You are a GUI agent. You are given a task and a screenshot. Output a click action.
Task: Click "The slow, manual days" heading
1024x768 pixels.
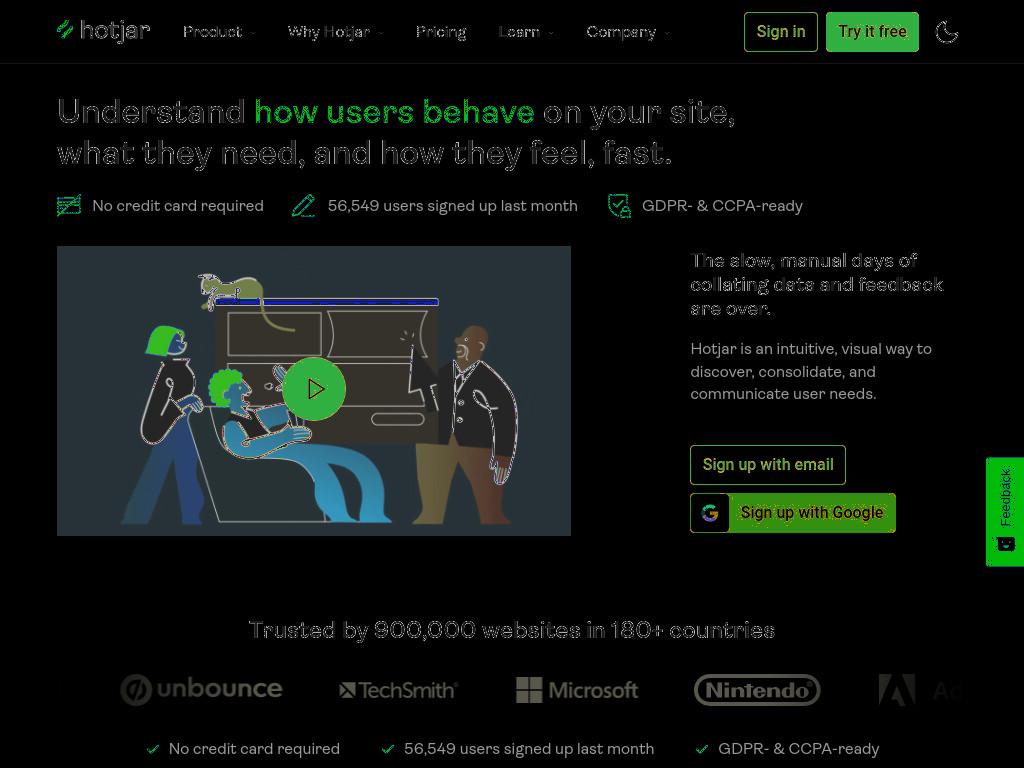(x=817, y=284)
